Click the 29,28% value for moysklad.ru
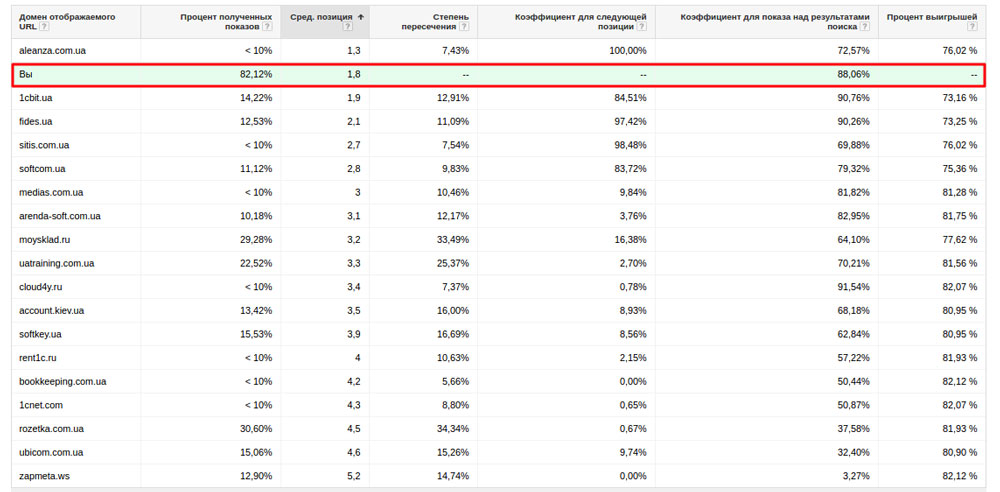Image resolution: width=1000 pixels, height=492 pixels. tap(257, 240)
